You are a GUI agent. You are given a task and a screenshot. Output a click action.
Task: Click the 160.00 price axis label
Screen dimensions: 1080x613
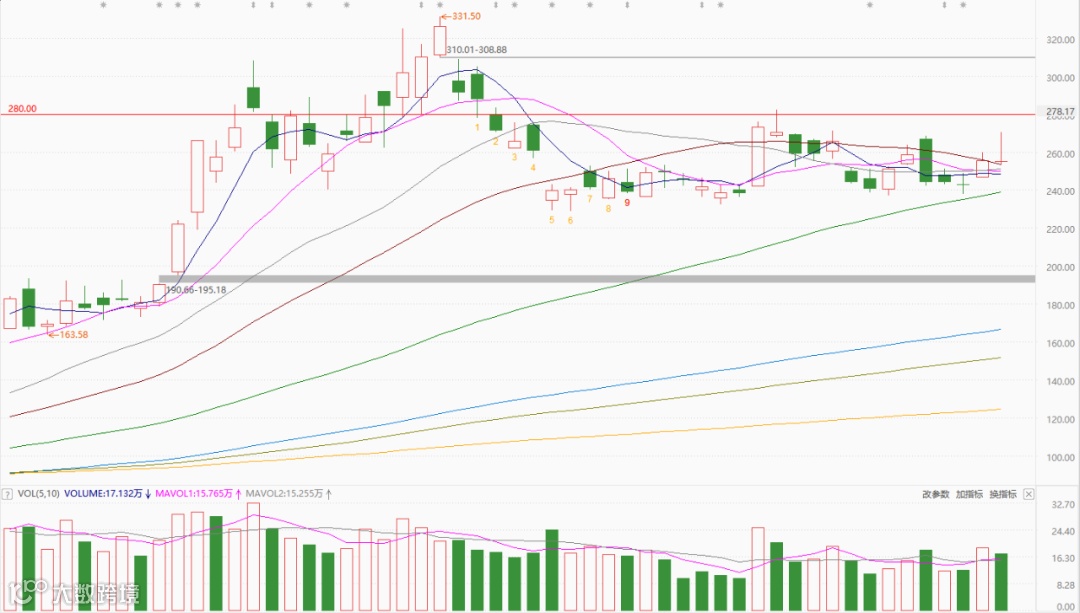coord(1060,343)
